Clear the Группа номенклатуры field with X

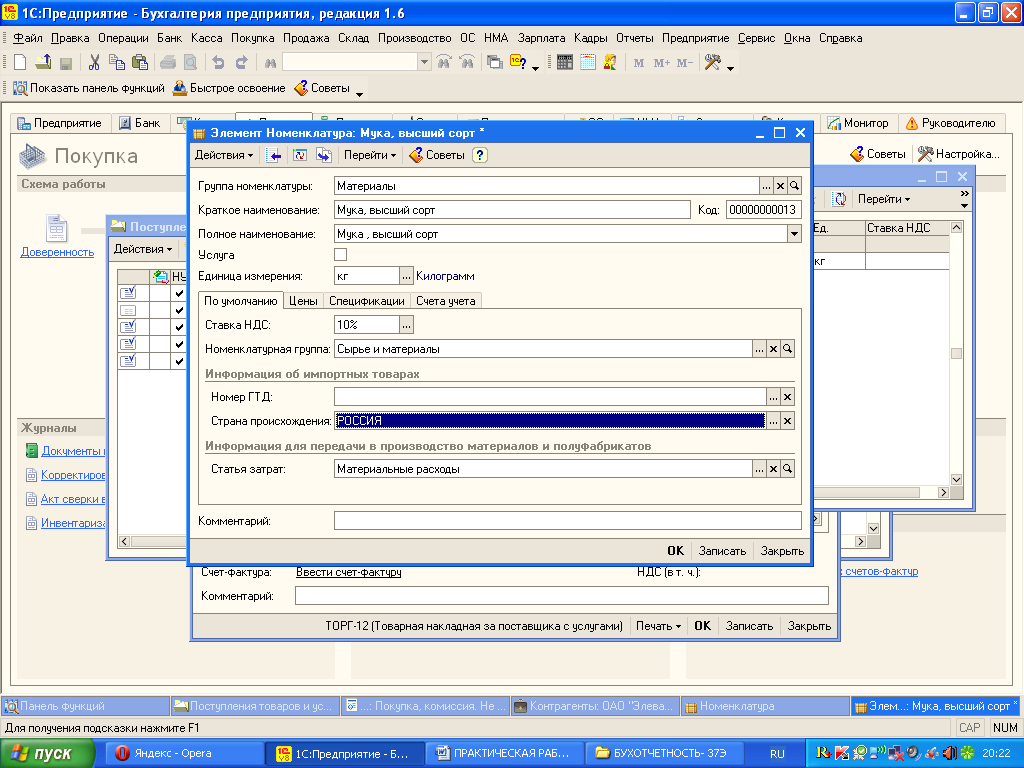coord(780,186)
